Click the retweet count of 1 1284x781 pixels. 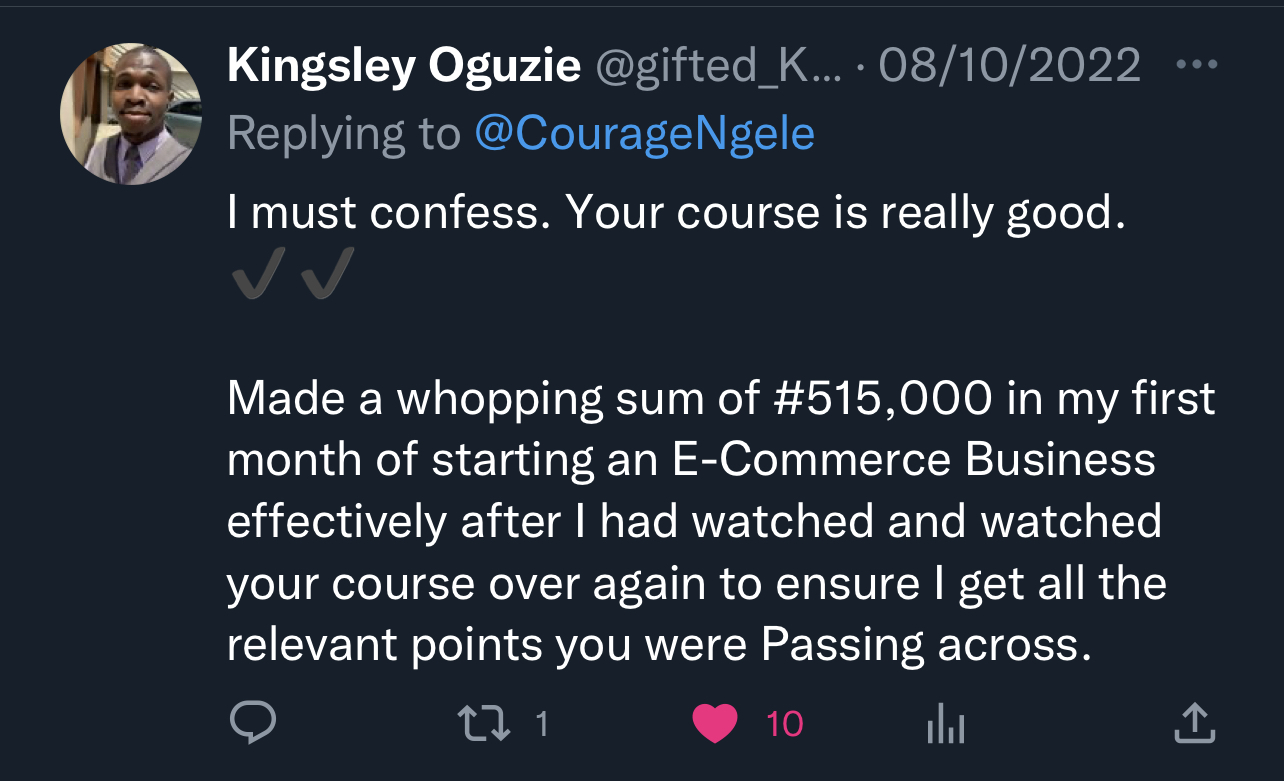[x=541, y=723]
